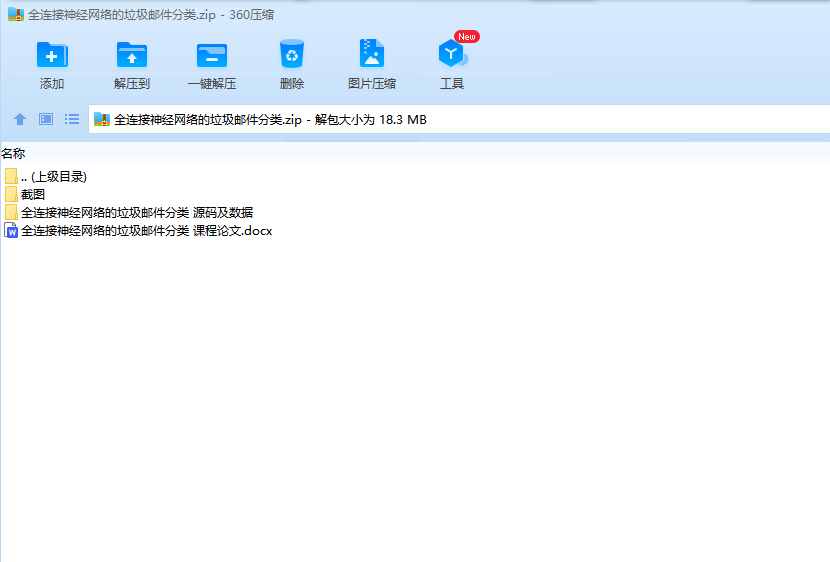Click the red New badge on 工具
830x562 pixels.
click(467, 37)
